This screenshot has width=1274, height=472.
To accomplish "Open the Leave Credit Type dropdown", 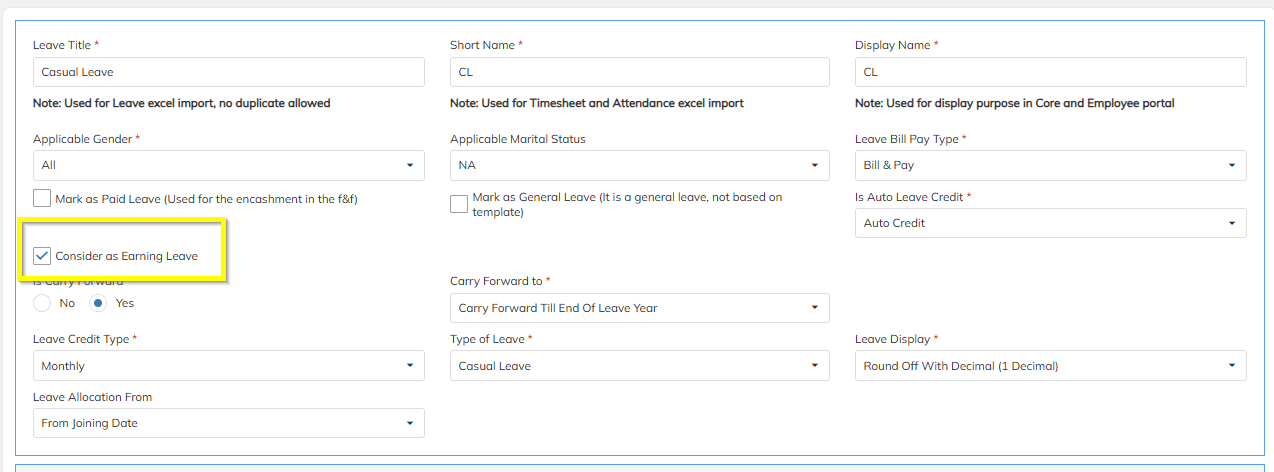I will pos(228,366).
